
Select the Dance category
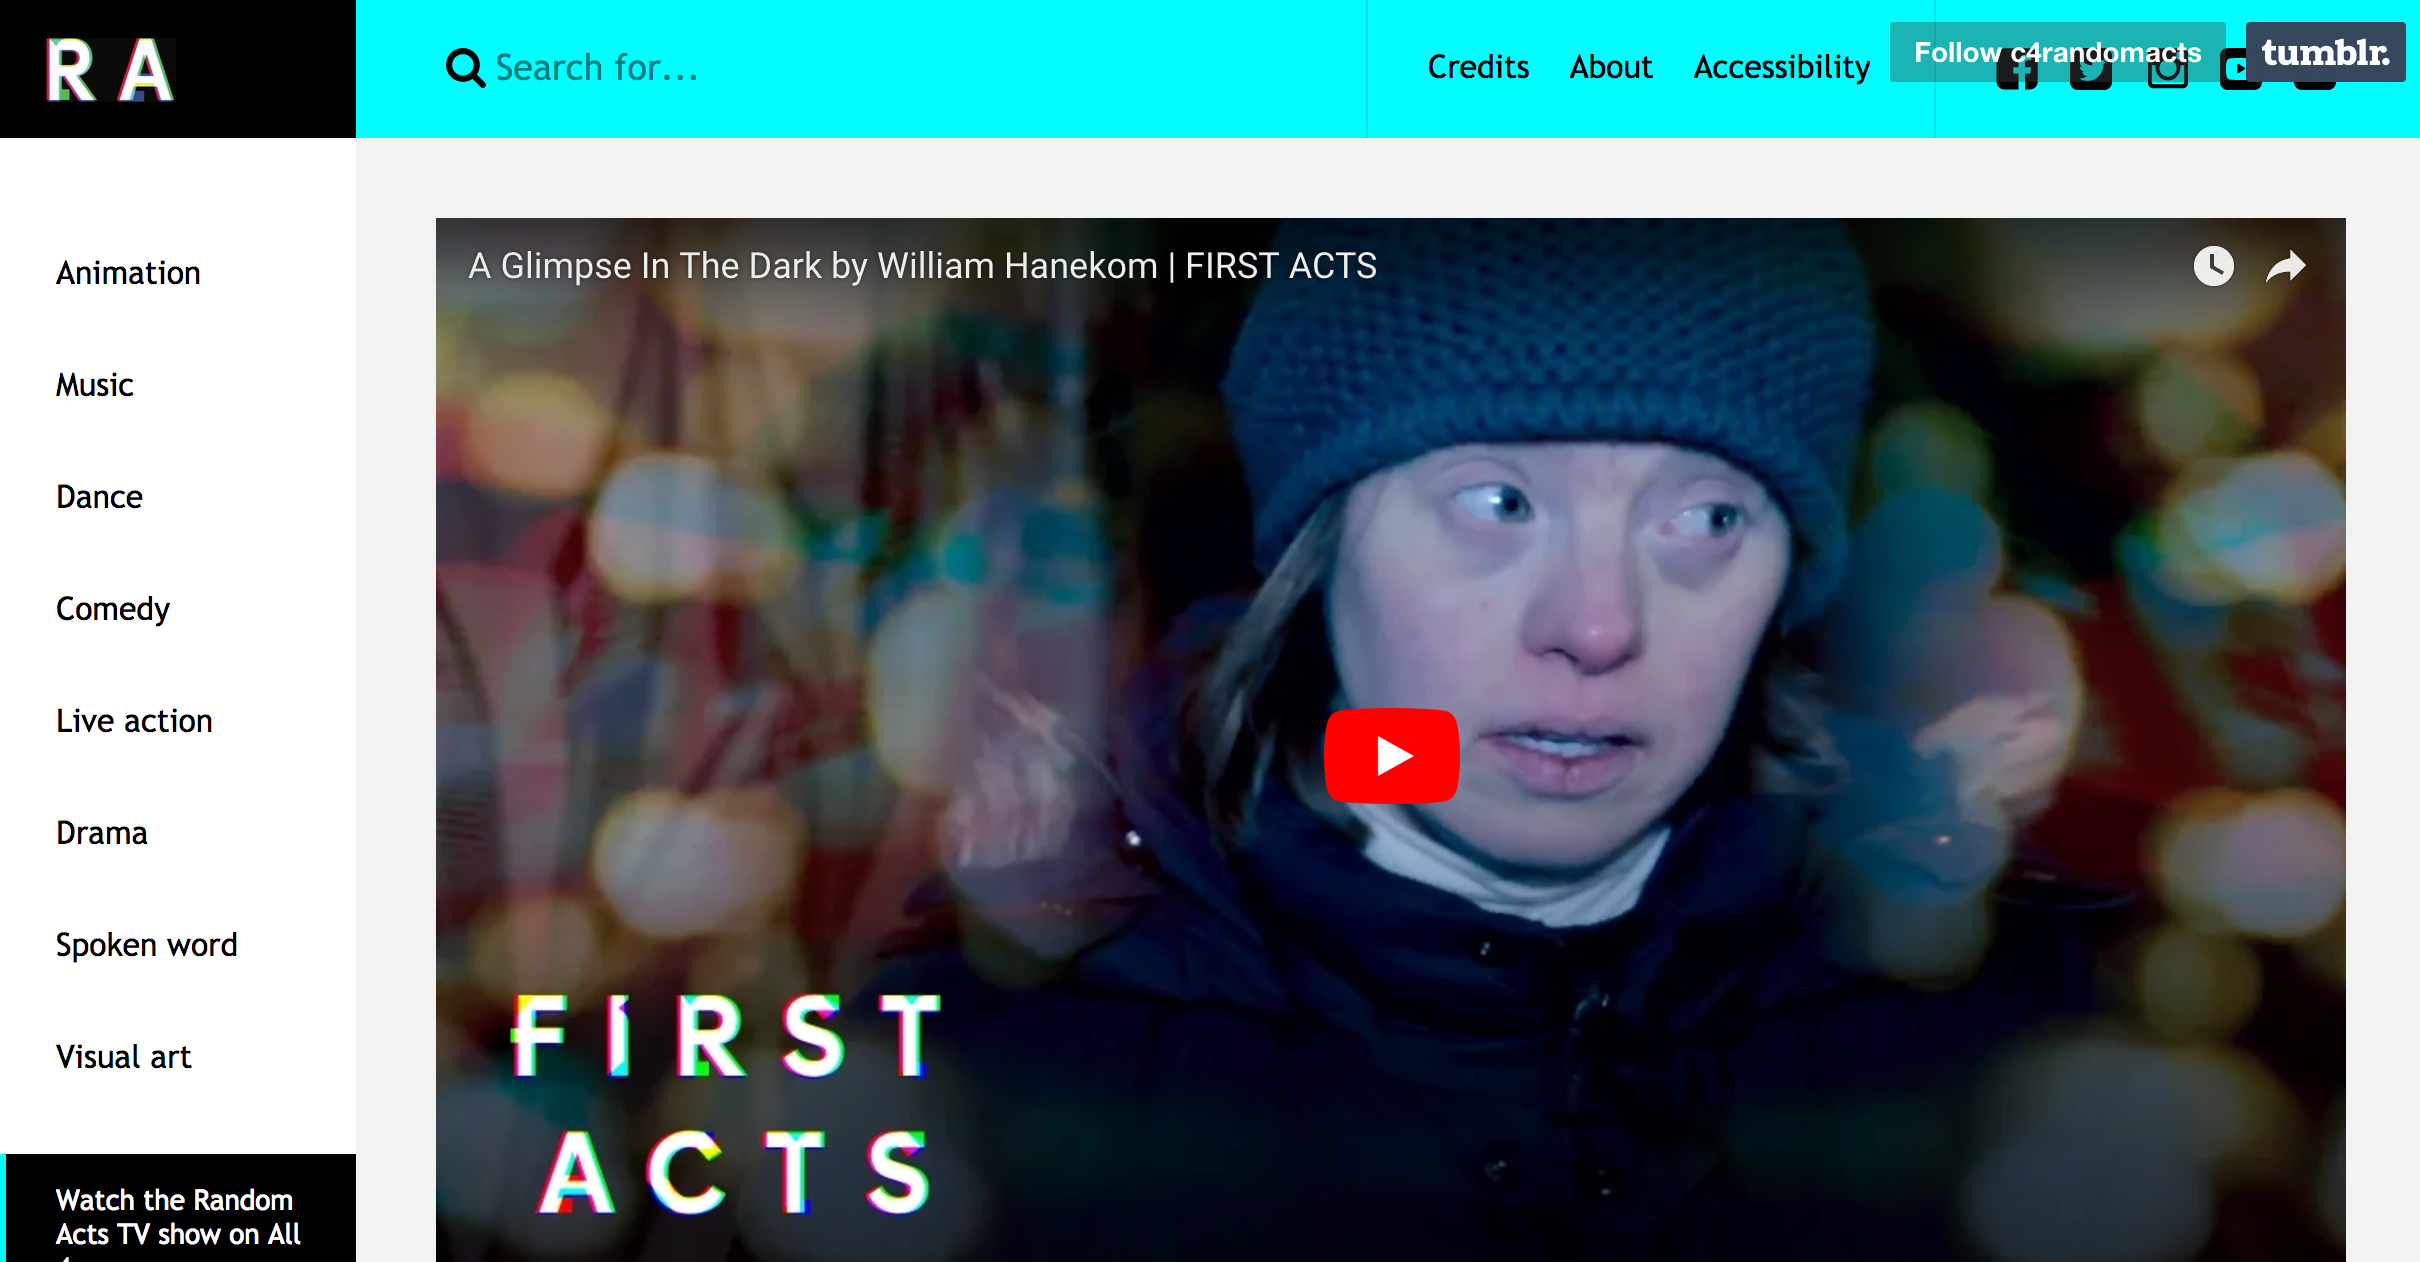click(99, 497)
